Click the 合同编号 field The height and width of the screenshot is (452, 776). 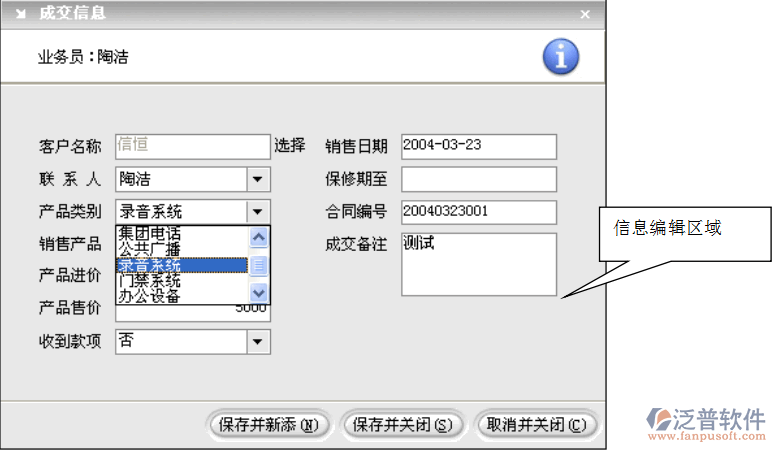(479, 212)
